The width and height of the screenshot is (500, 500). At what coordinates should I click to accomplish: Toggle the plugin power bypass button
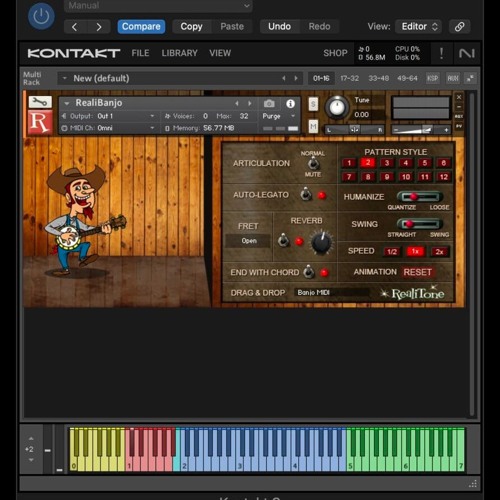[41, 16]
